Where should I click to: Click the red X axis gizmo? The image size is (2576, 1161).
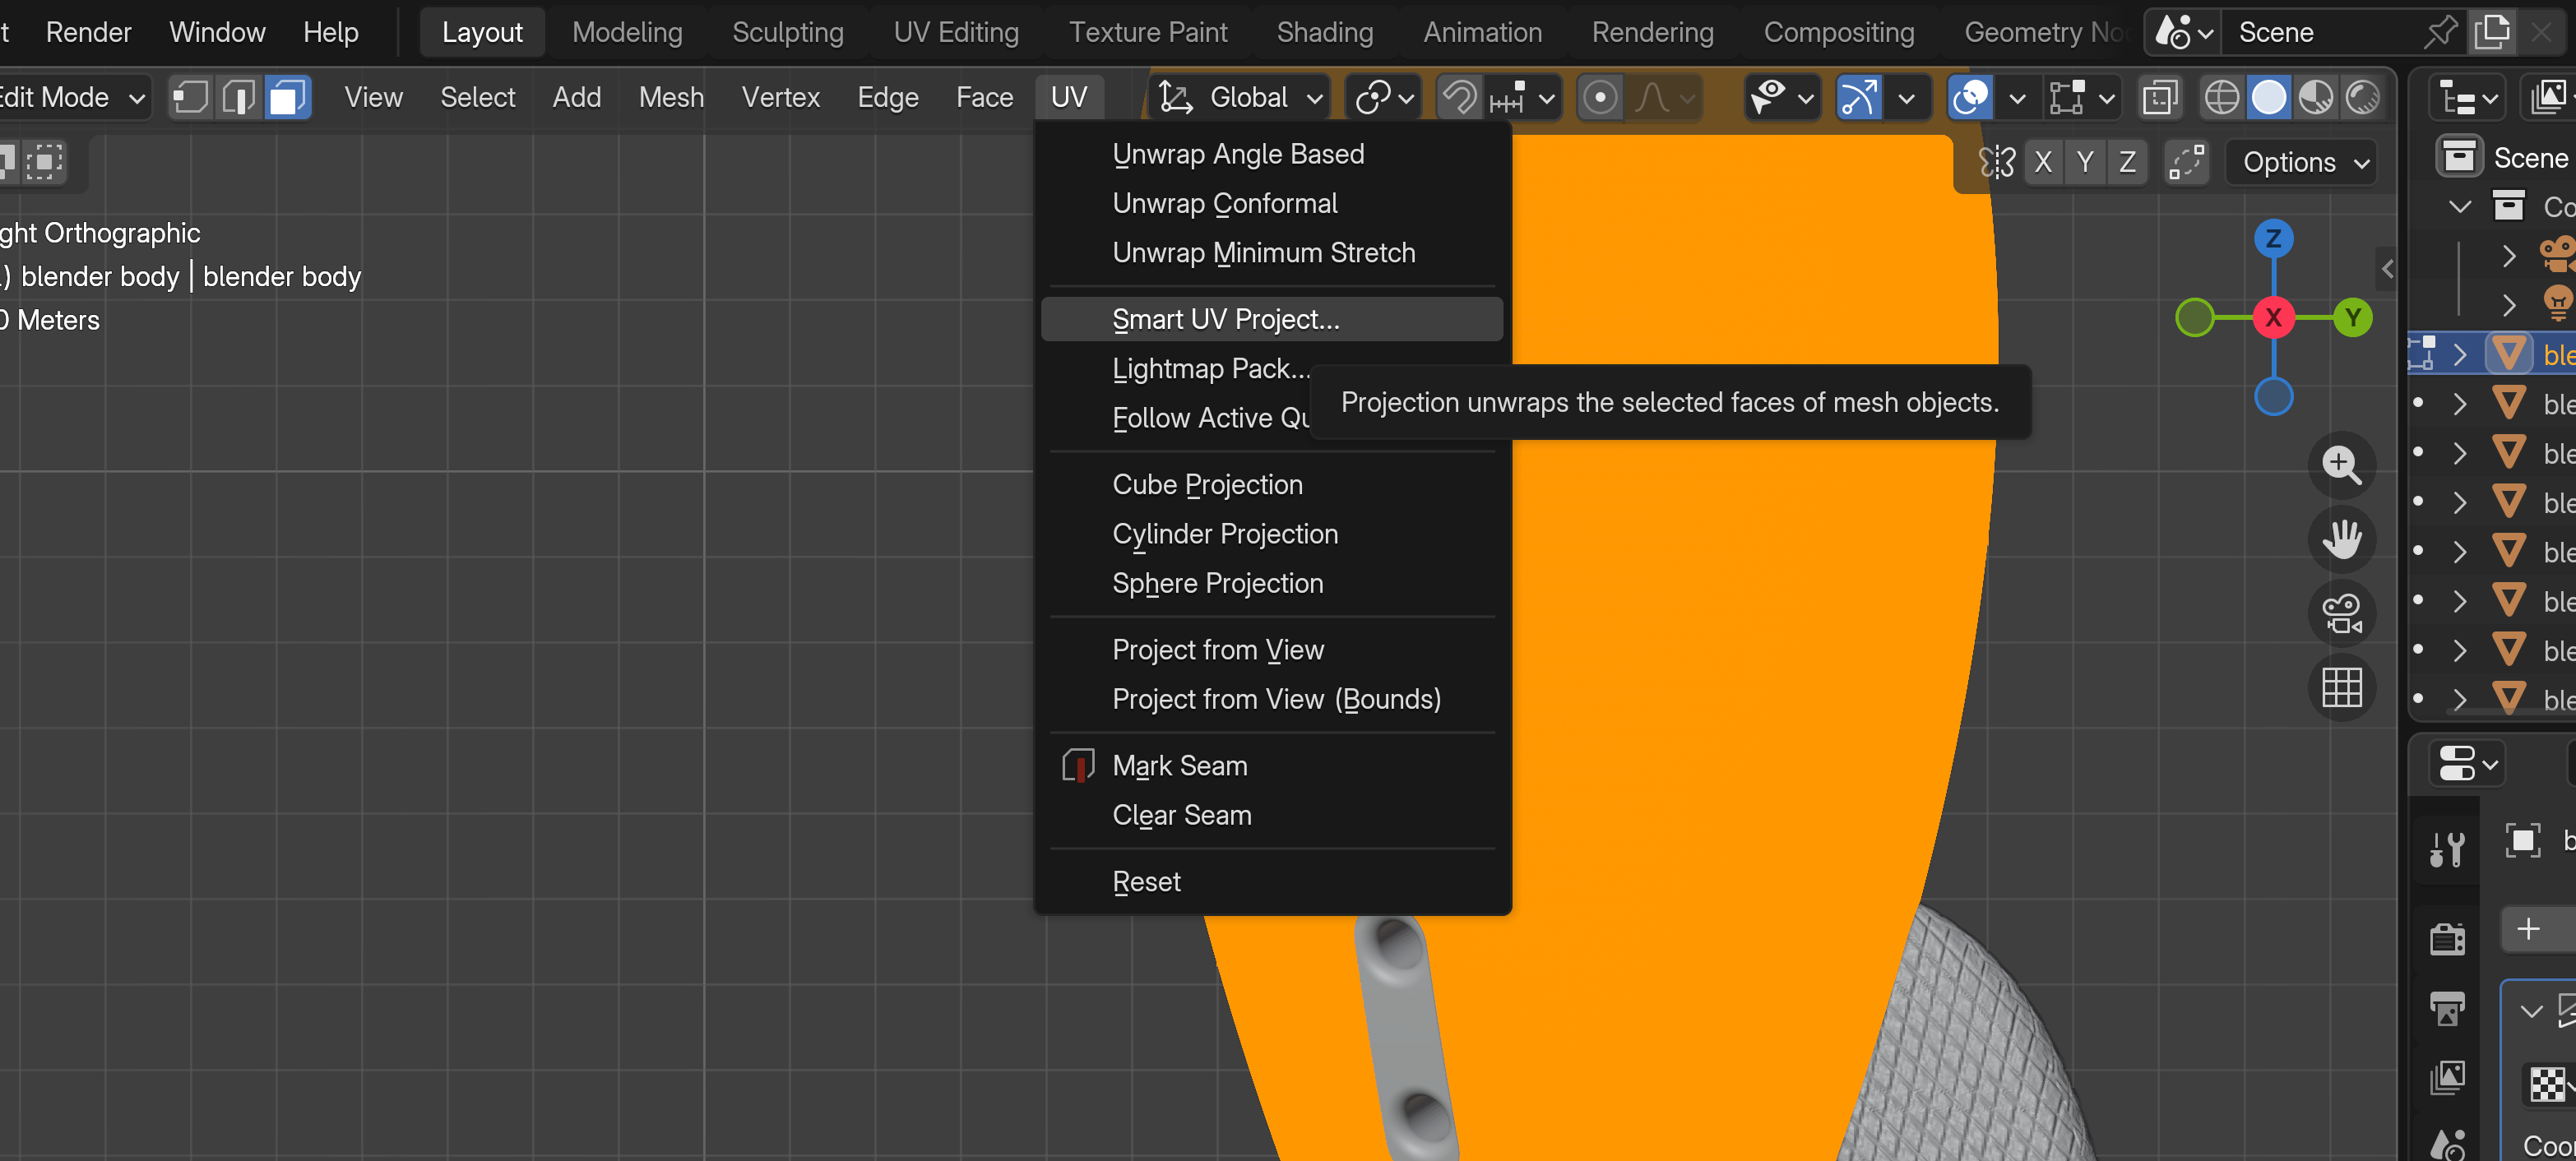coord(2273,318)
